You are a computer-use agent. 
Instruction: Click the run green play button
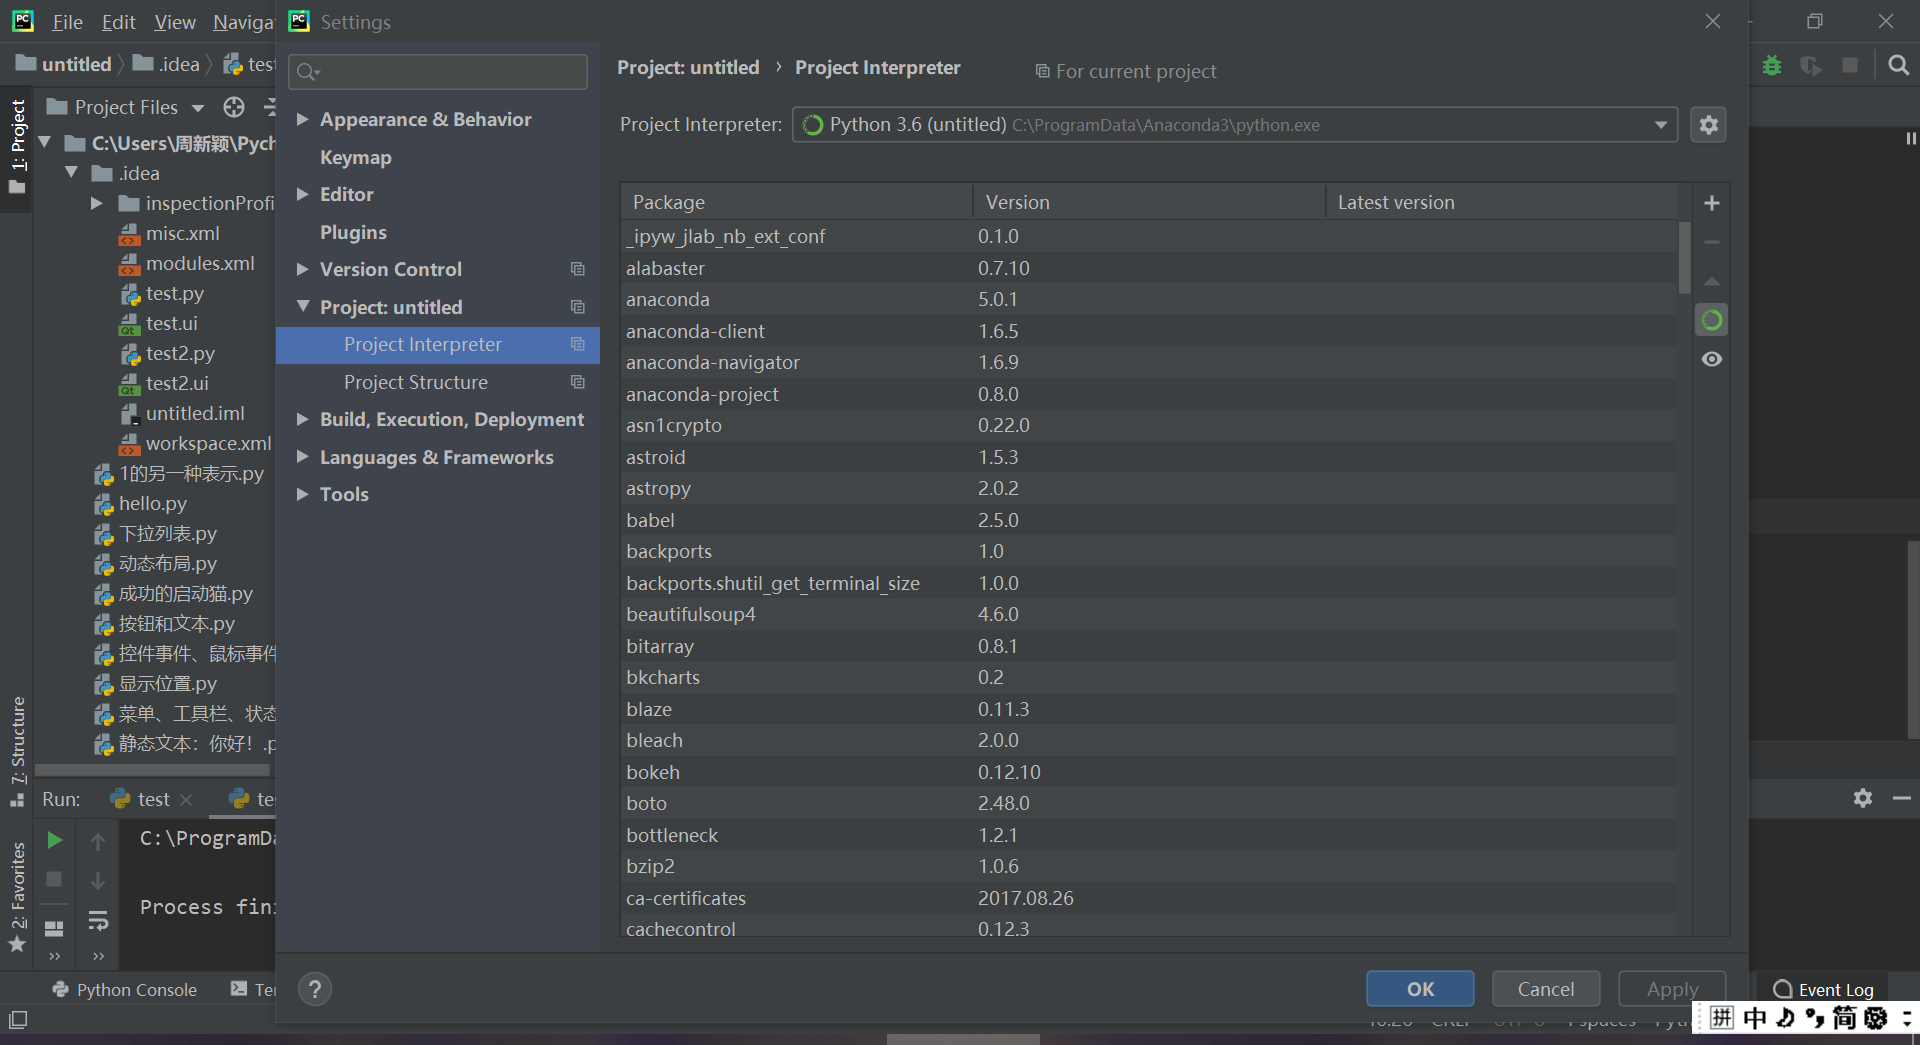click(55, 840)
